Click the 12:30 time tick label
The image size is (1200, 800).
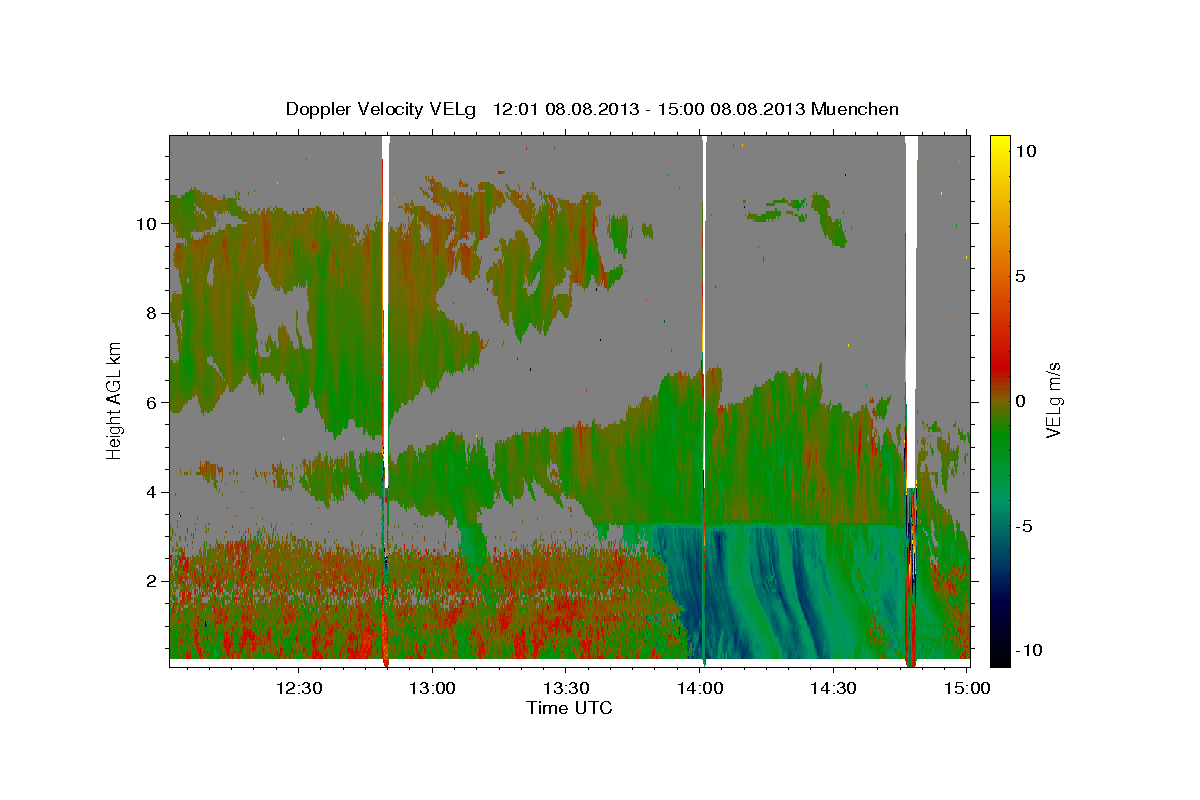pos(299,688)
